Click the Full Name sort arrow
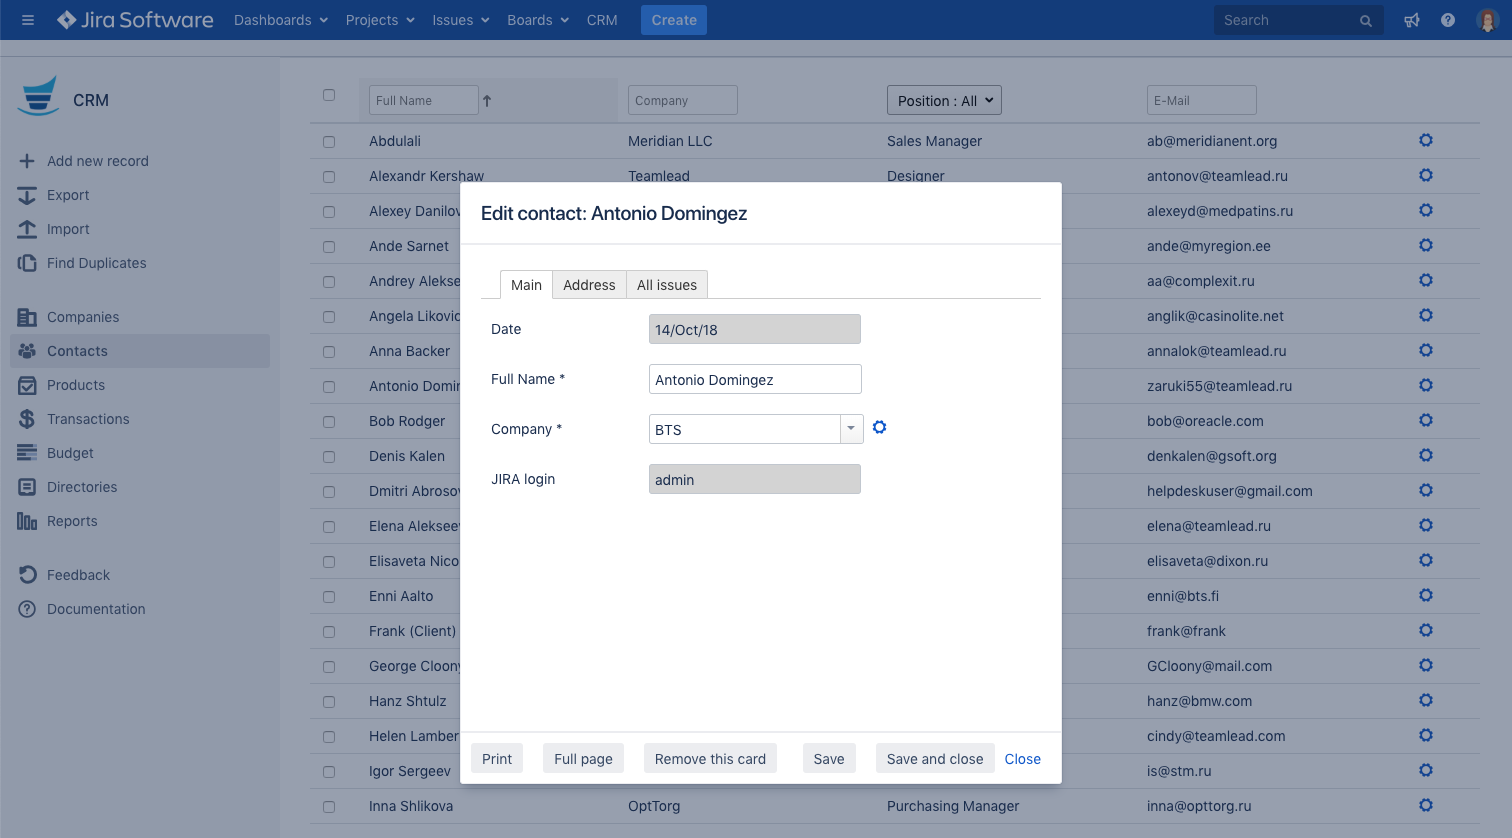This screenshot has height=838, width=1512. point(487,101)
